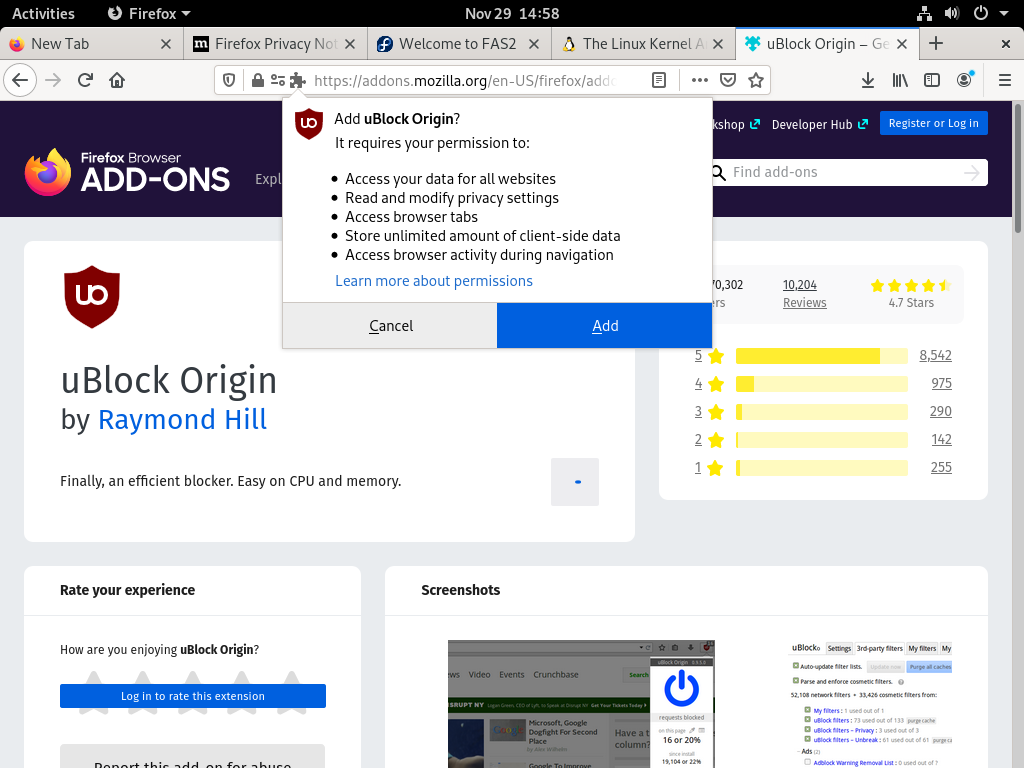Close the uBlock Origin tab
This screenshot has width=1024, height=768.
coord(902,44)
